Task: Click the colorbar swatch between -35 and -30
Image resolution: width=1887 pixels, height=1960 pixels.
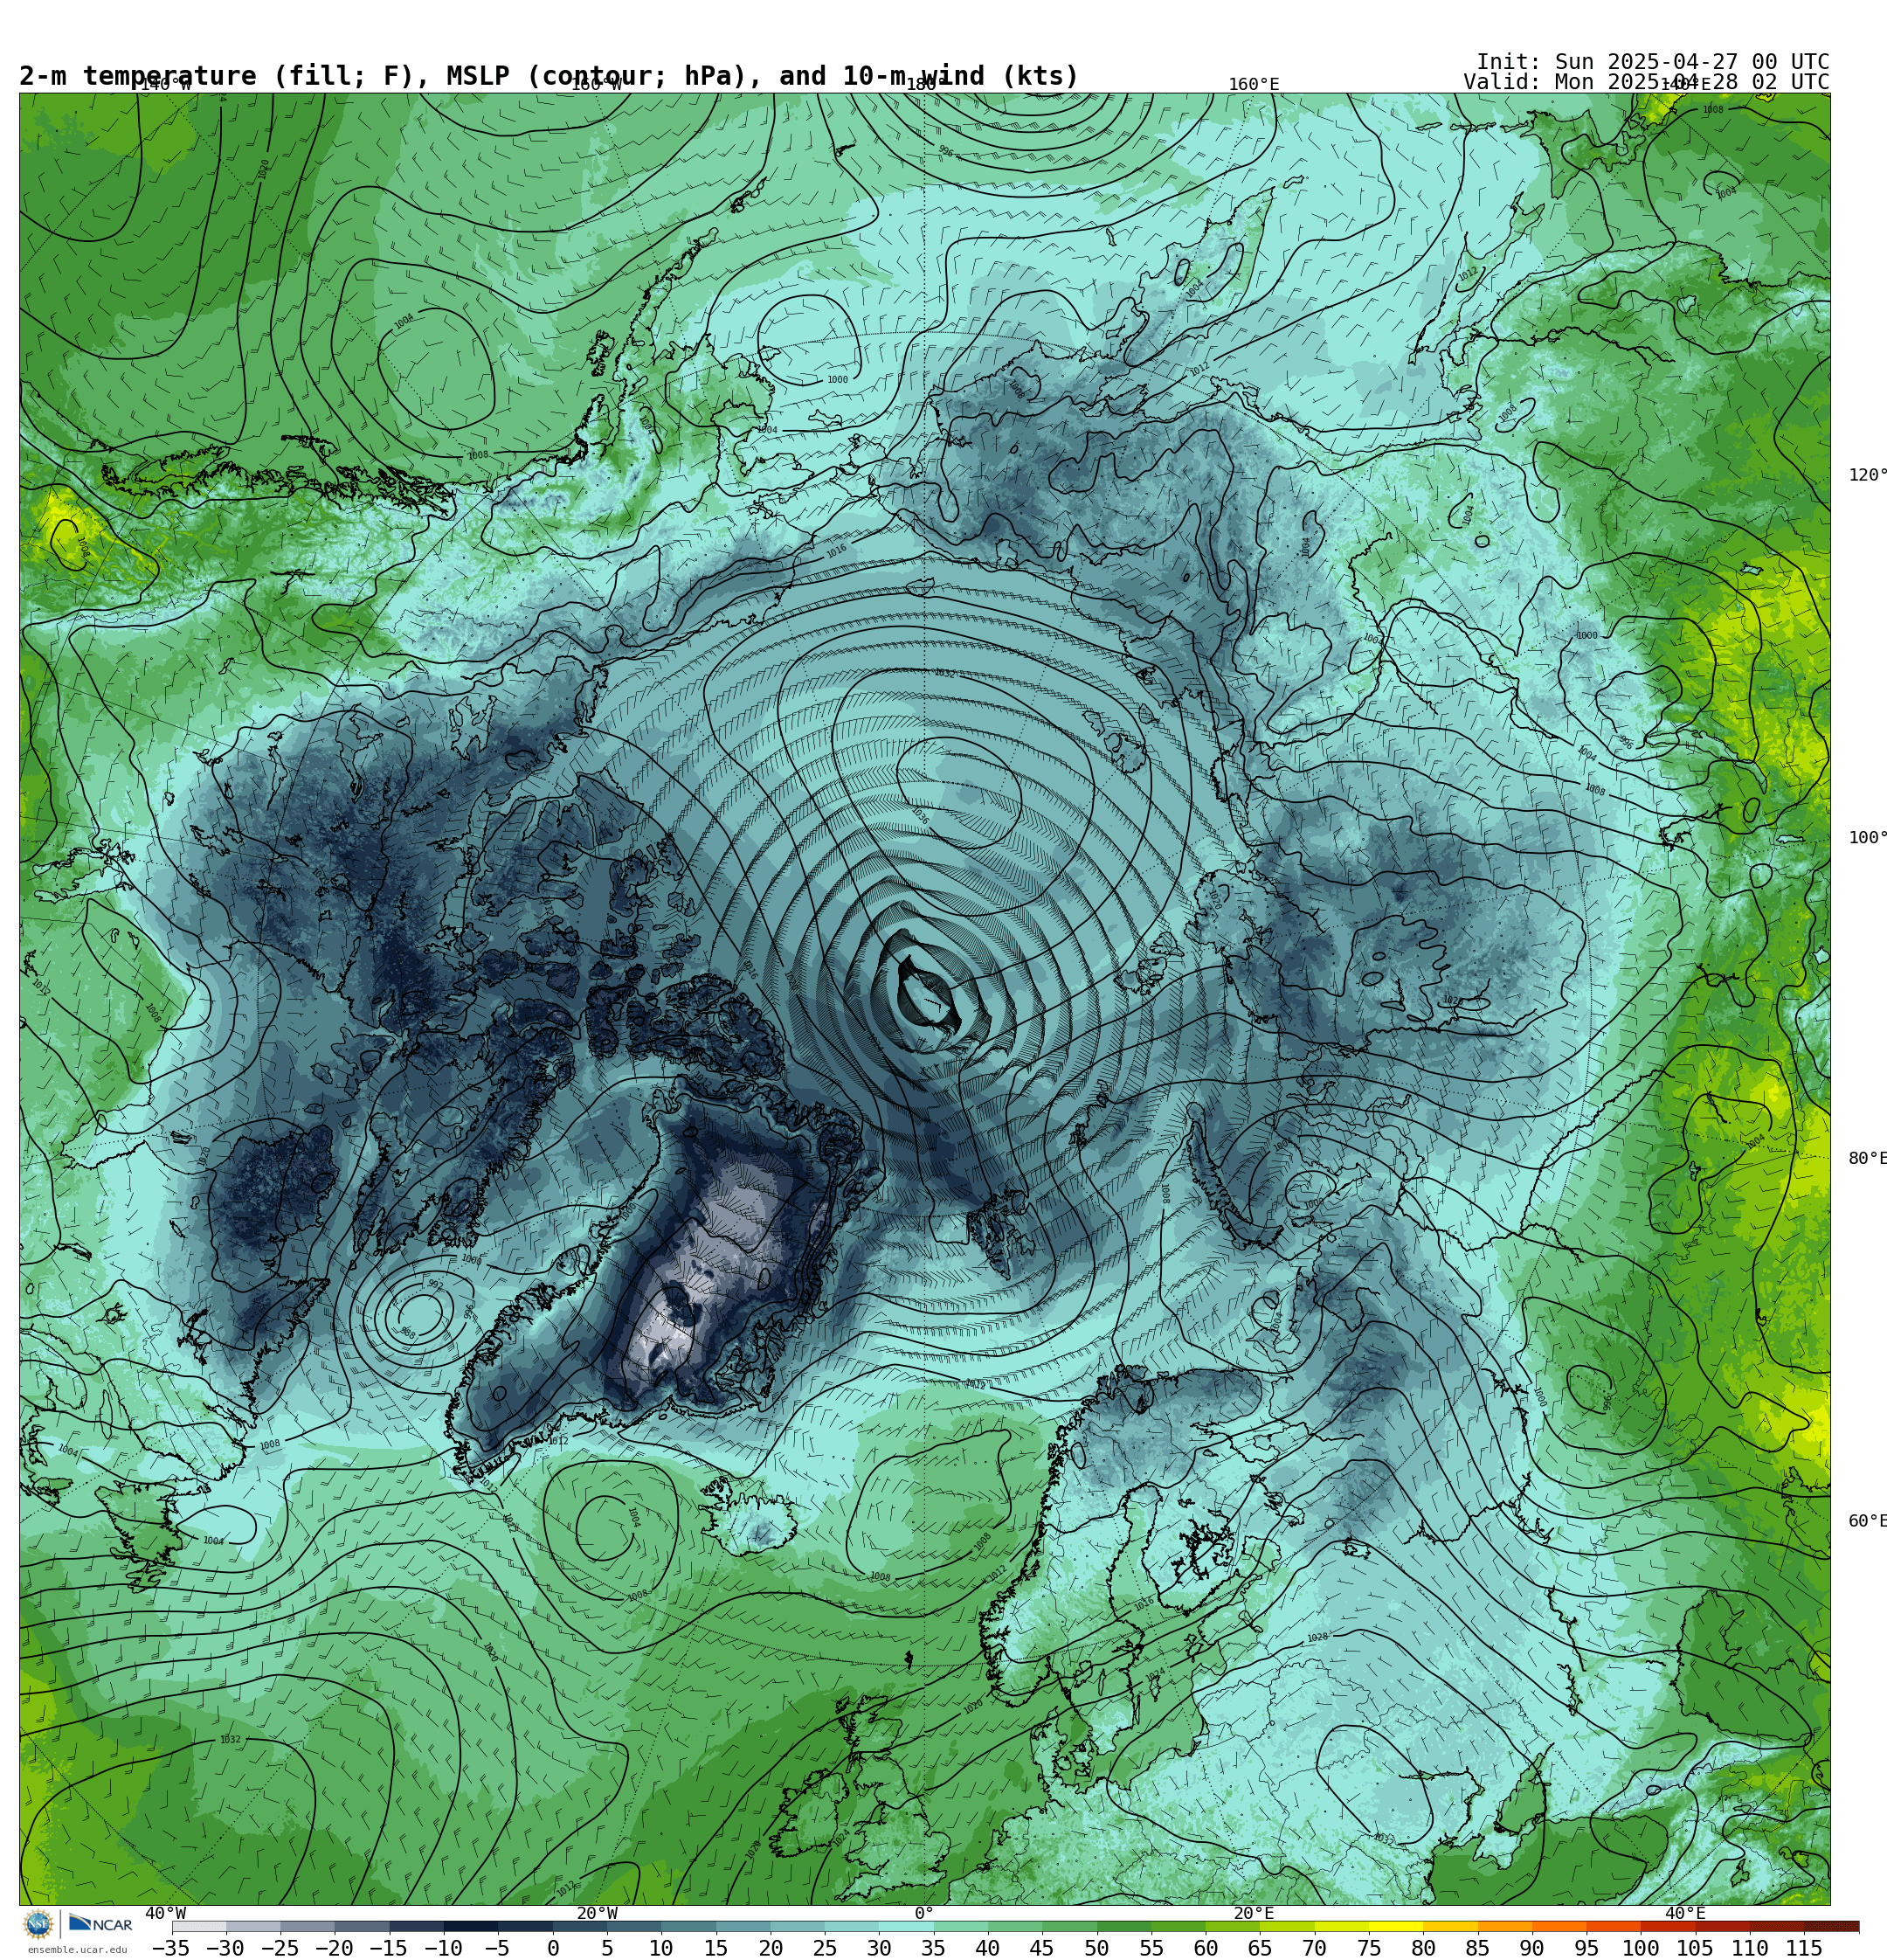Action: (199, 1926)
